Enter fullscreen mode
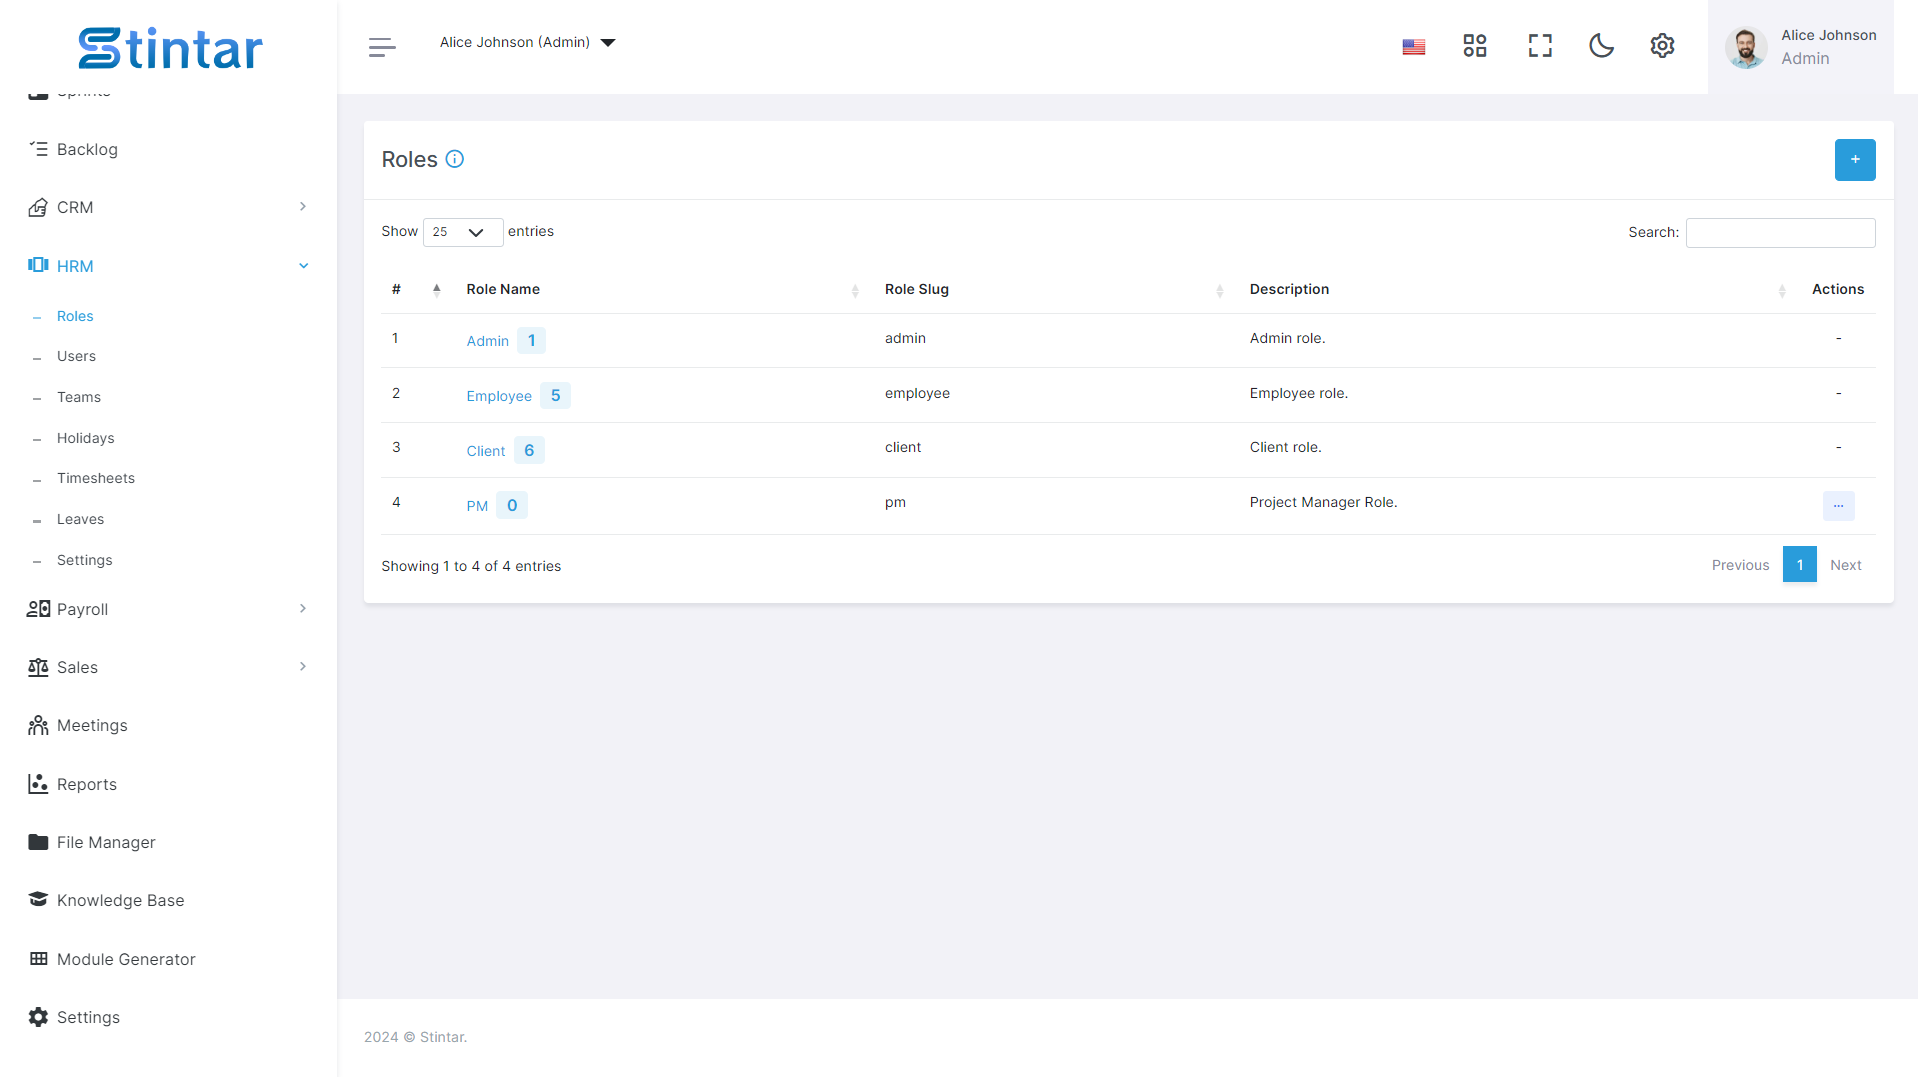This screenshot has width=1918, height=1077. [x=1540, y=46]
